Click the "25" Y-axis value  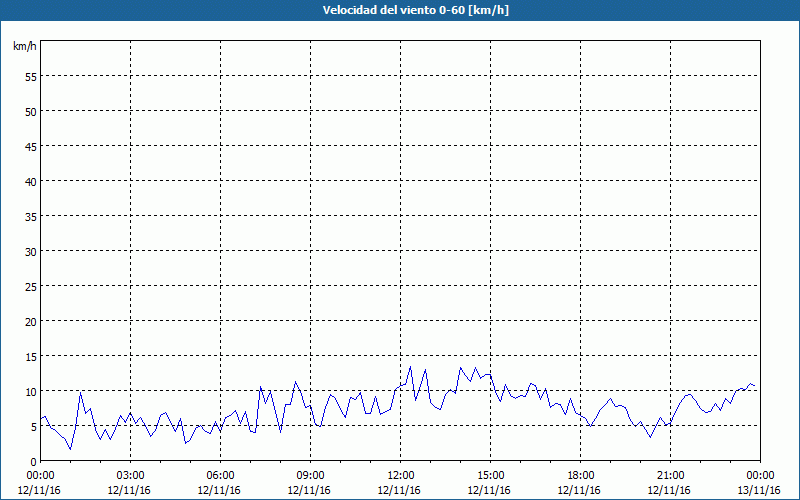point(31,286)
